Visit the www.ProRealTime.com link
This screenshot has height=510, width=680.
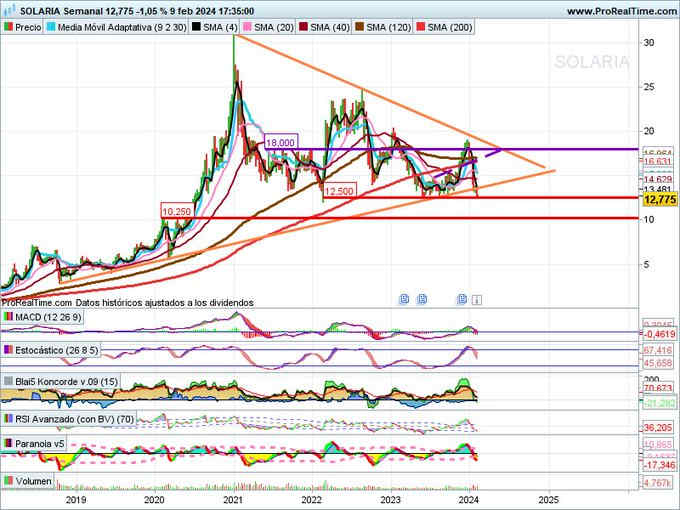coord(622,11)
